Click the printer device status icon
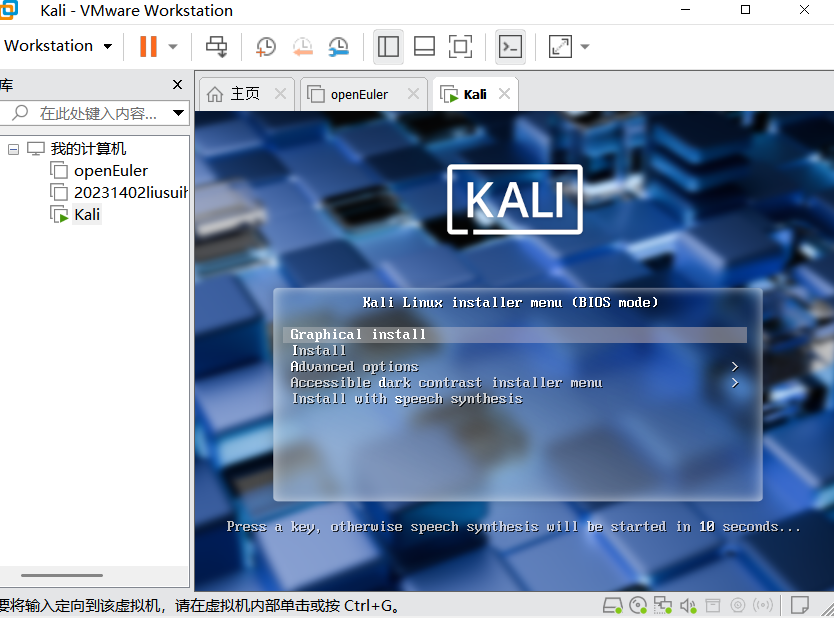834x618 pixels. click(713, 605)
